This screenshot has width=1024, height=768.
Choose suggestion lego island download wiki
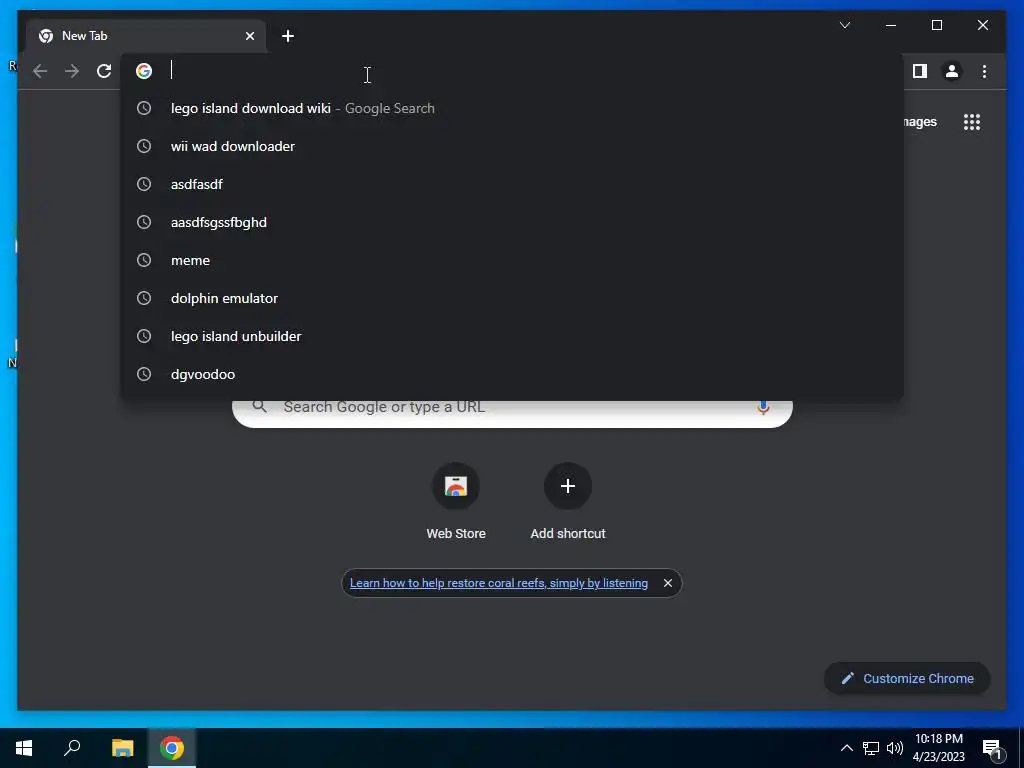tap(512, 108)
